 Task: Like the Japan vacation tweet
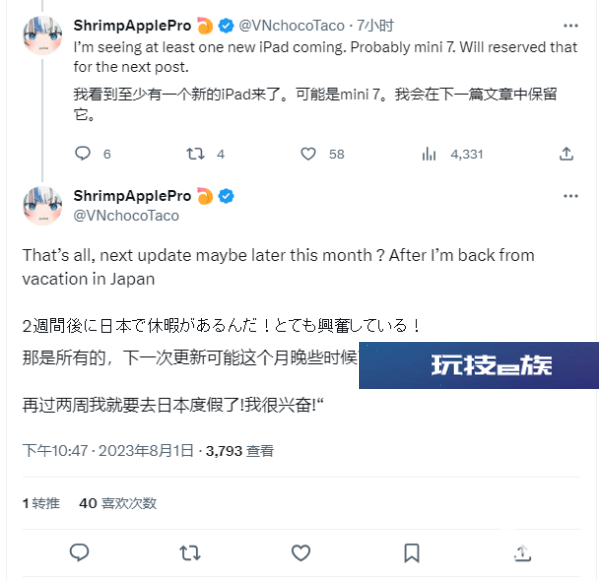[x=301, y=553]
